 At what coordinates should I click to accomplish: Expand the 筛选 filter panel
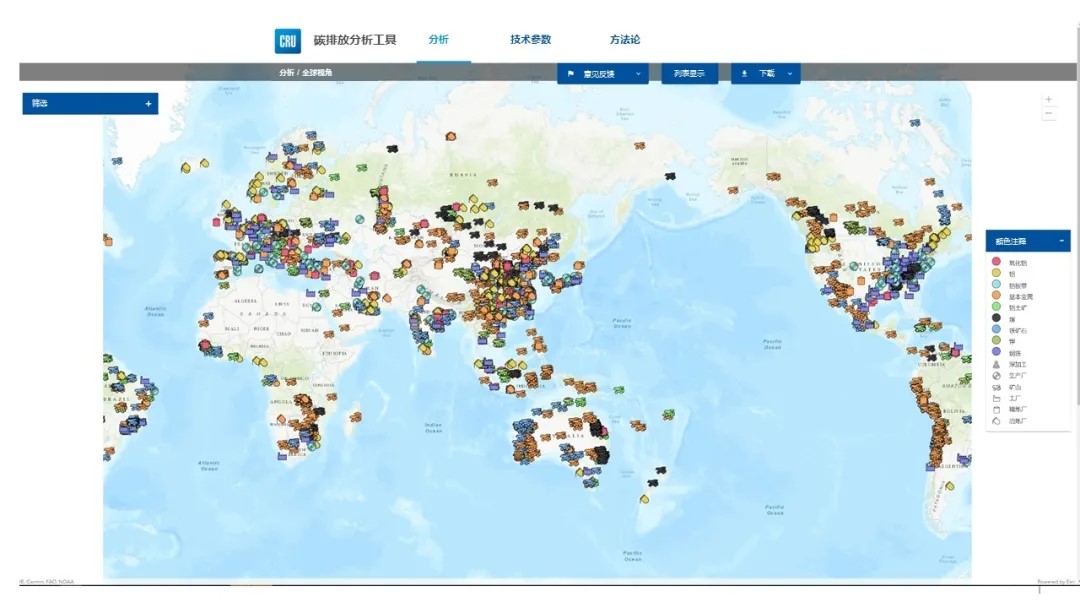(x=148, y=104)
